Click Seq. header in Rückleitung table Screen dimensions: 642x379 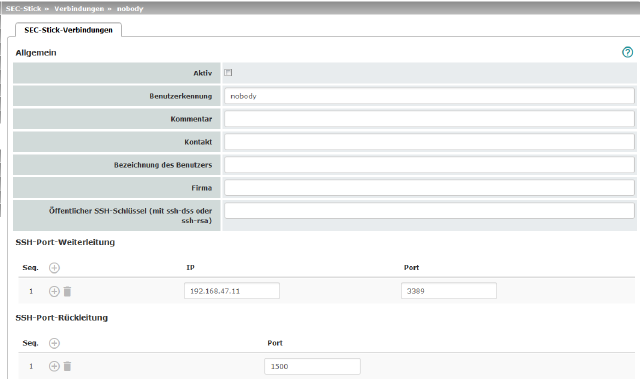30,343
